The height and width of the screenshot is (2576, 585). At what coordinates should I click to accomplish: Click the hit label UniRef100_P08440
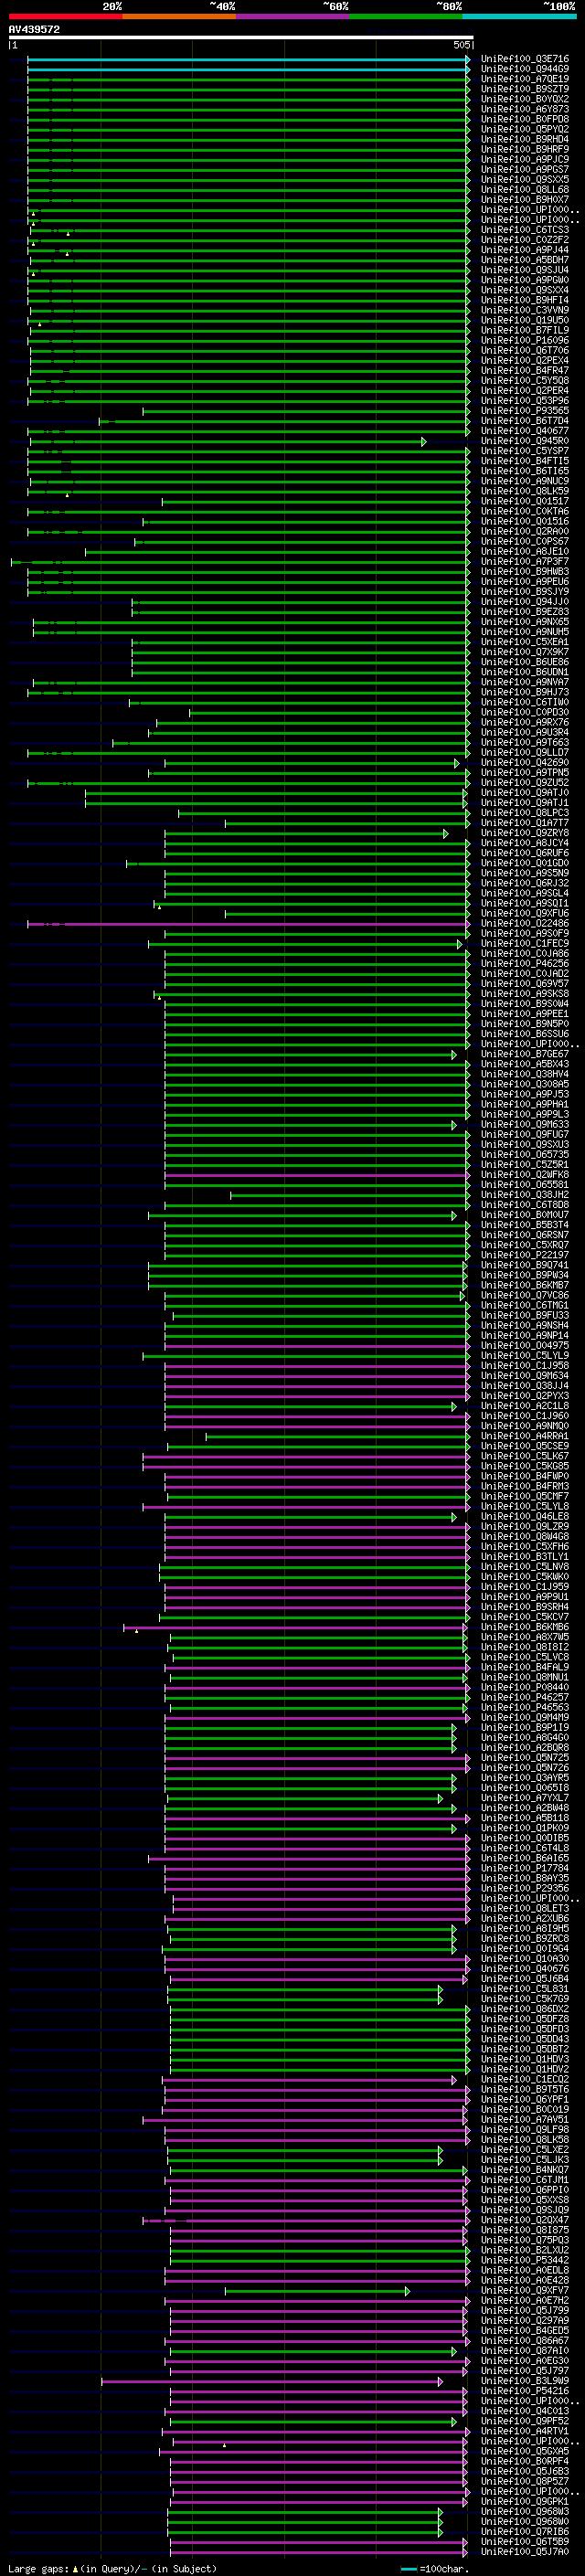point(525,1687)
